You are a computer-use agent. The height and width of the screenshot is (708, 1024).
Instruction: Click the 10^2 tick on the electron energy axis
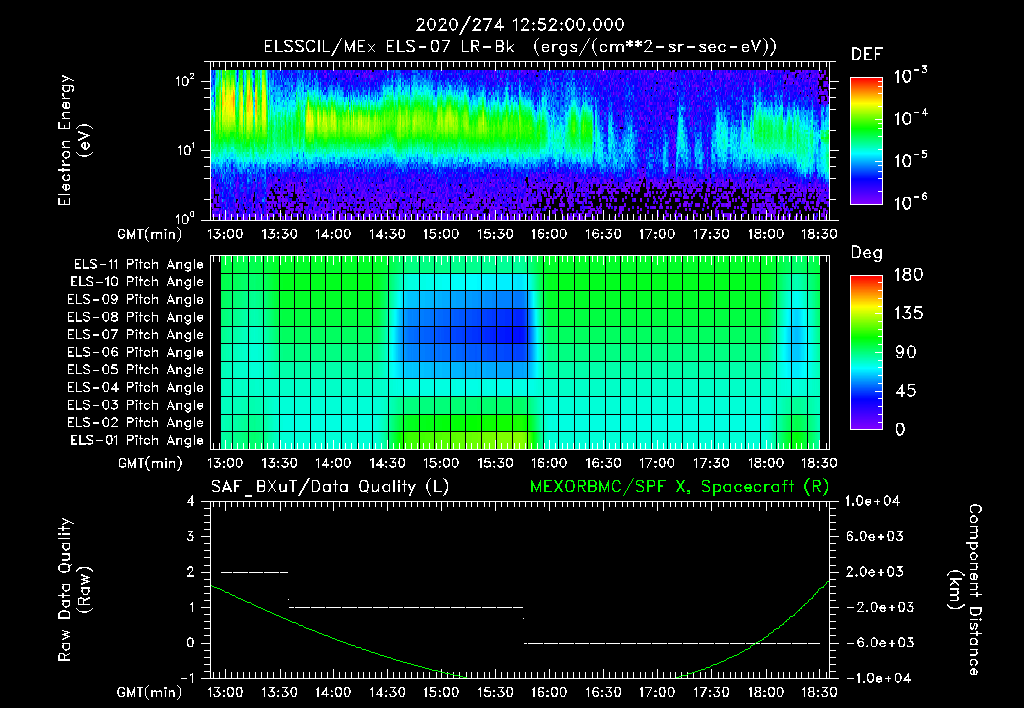pyautogui.click(x=185, y=81)
